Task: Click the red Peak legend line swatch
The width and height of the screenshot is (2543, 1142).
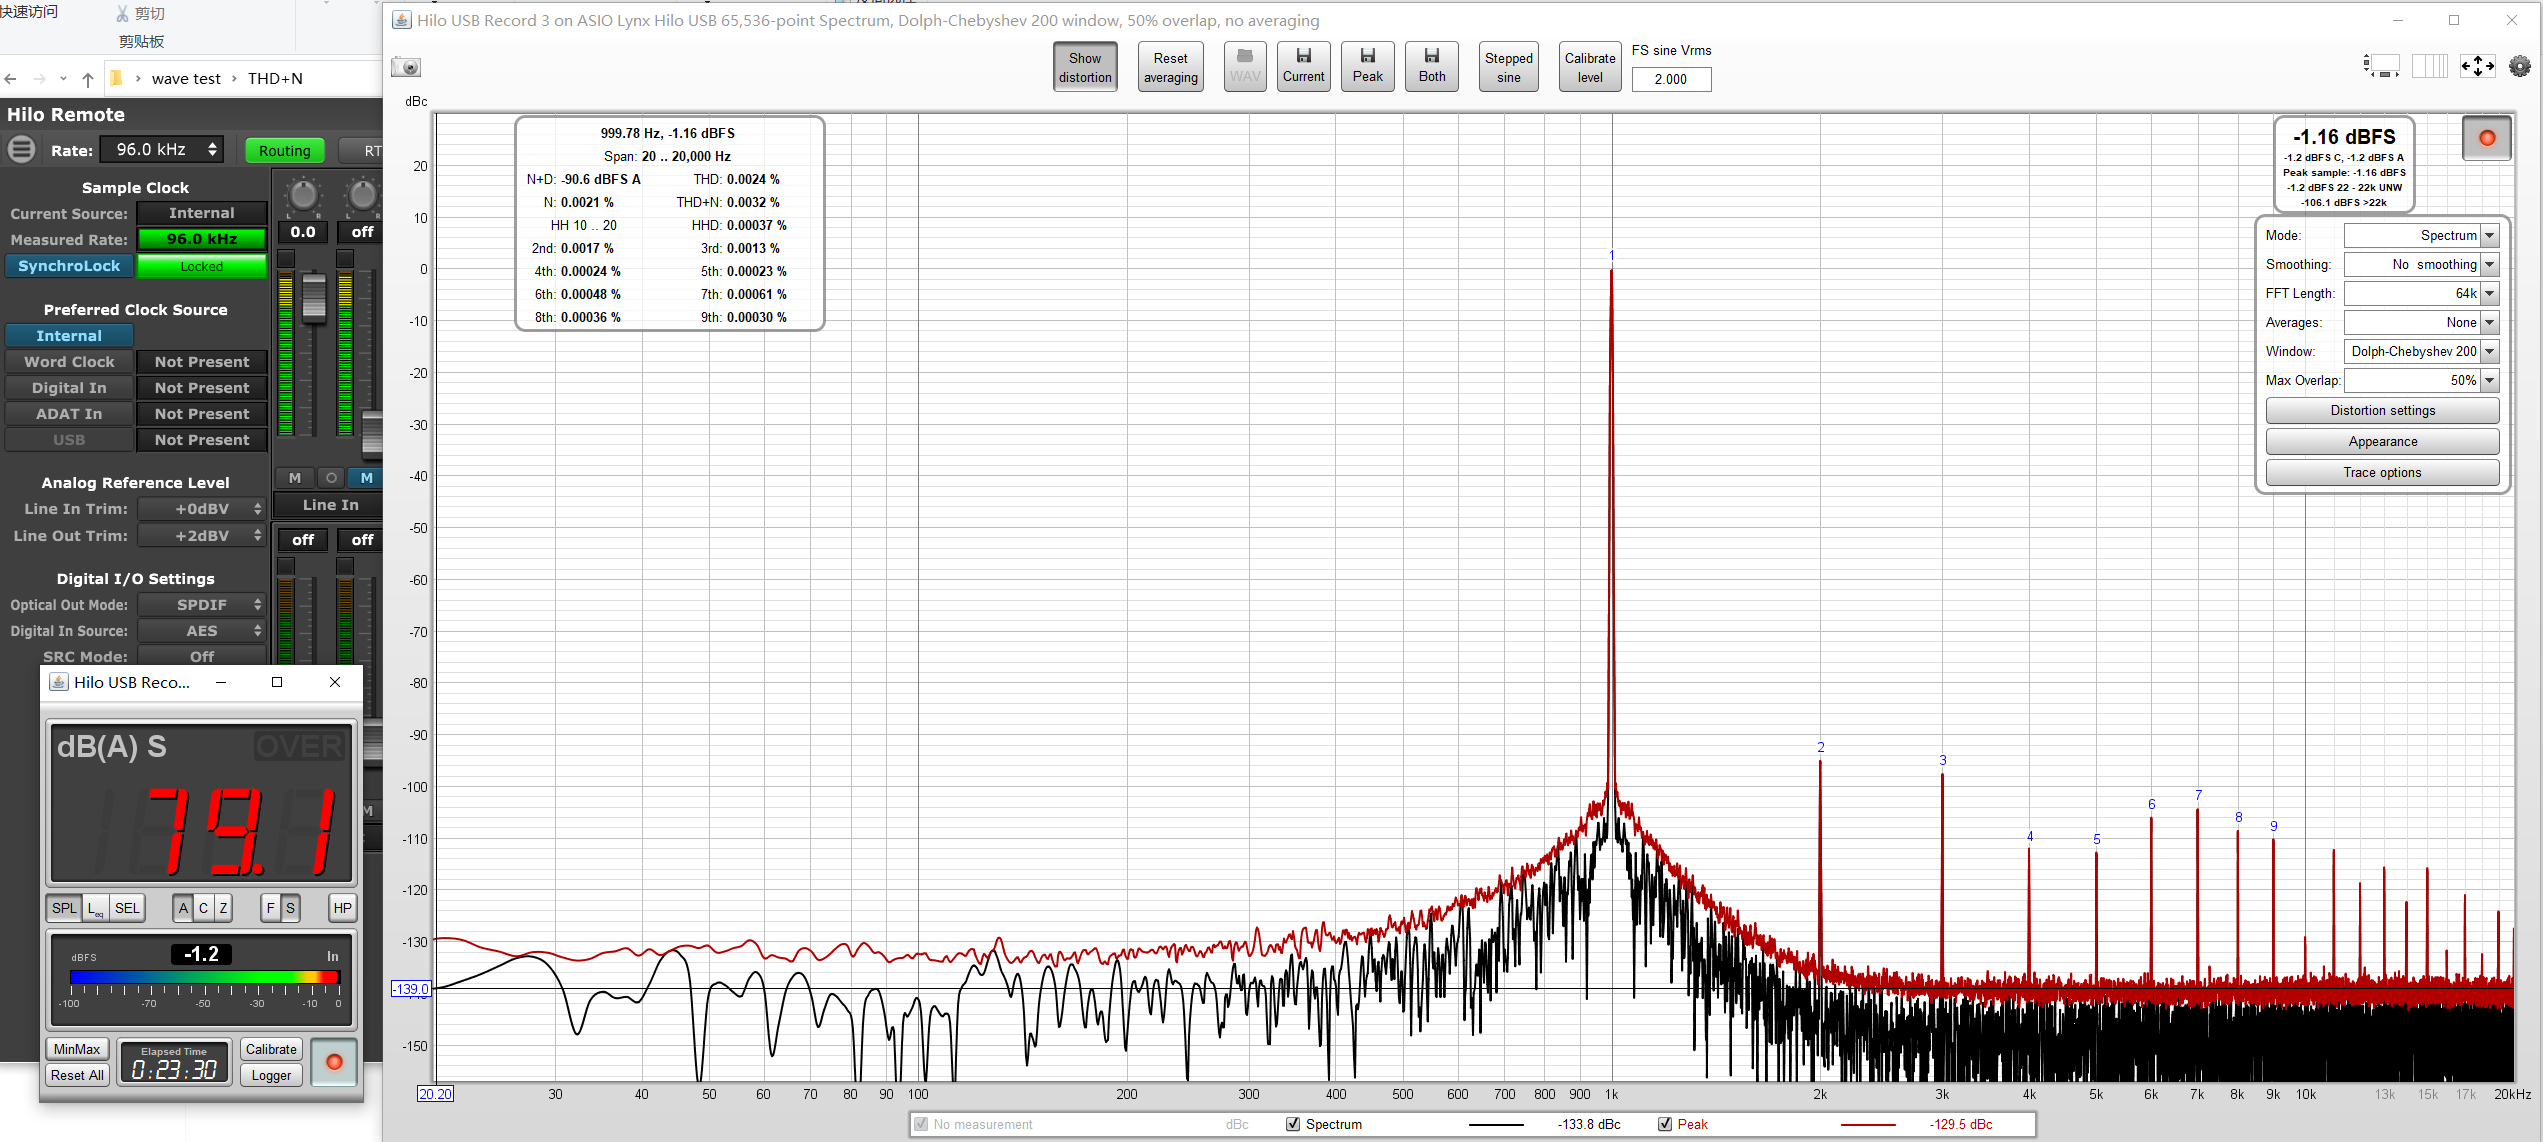Action: coord(1868,1125)
